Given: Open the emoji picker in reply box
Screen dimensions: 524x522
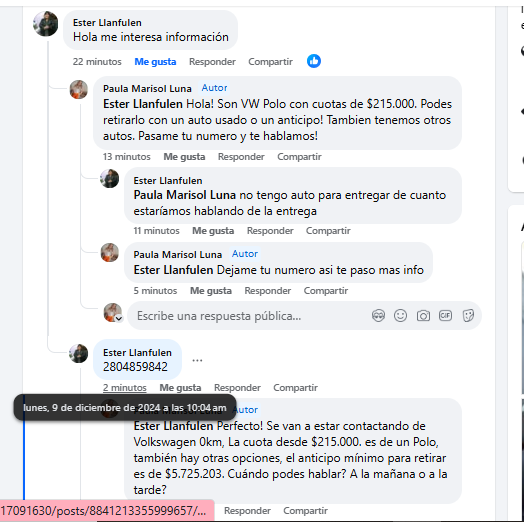Looking at the screenshot, I should [x=400, y=315].
